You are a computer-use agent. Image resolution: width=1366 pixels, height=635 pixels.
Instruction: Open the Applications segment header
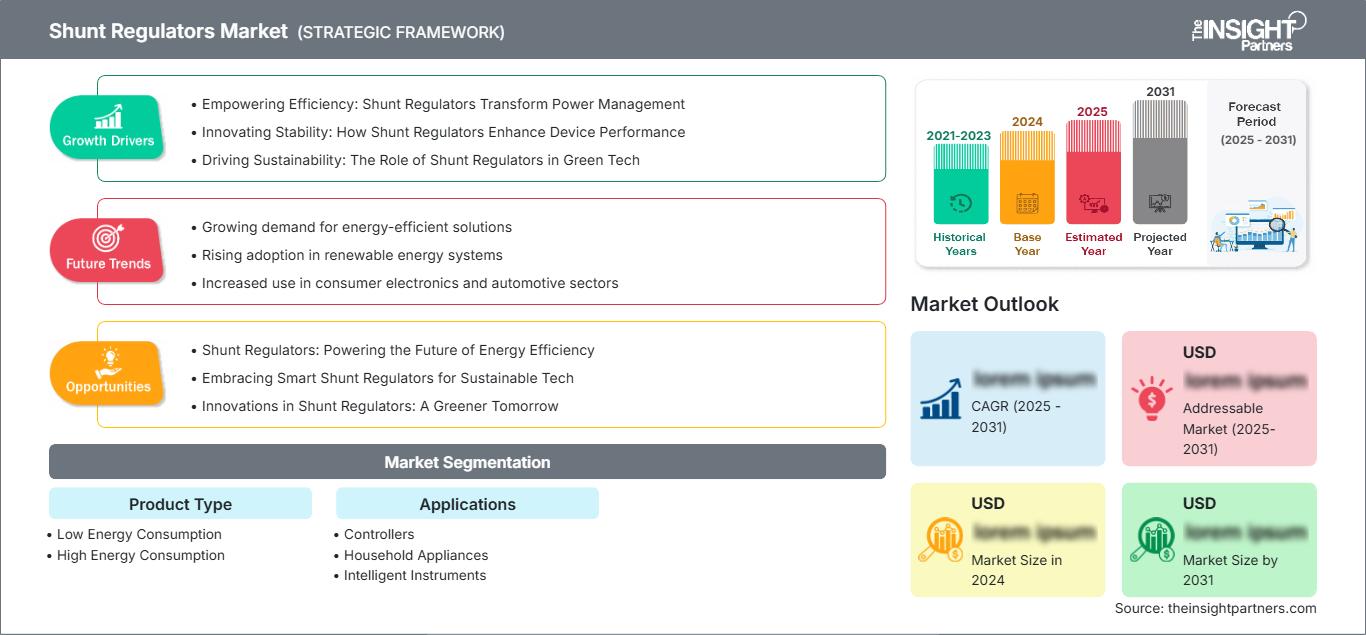coord(467,504)
